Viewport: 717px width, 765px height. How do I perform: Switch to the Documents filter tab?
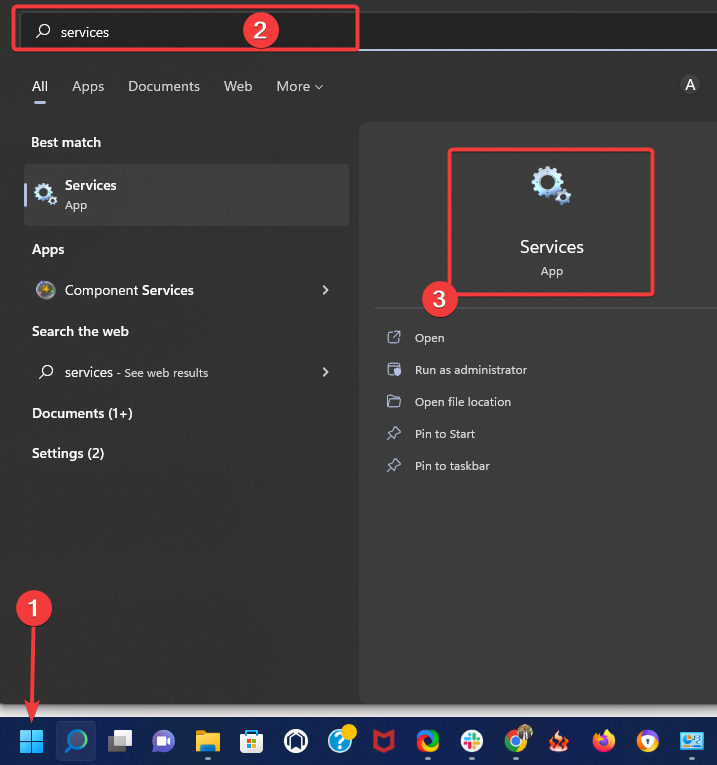click(x=164, y=87)
